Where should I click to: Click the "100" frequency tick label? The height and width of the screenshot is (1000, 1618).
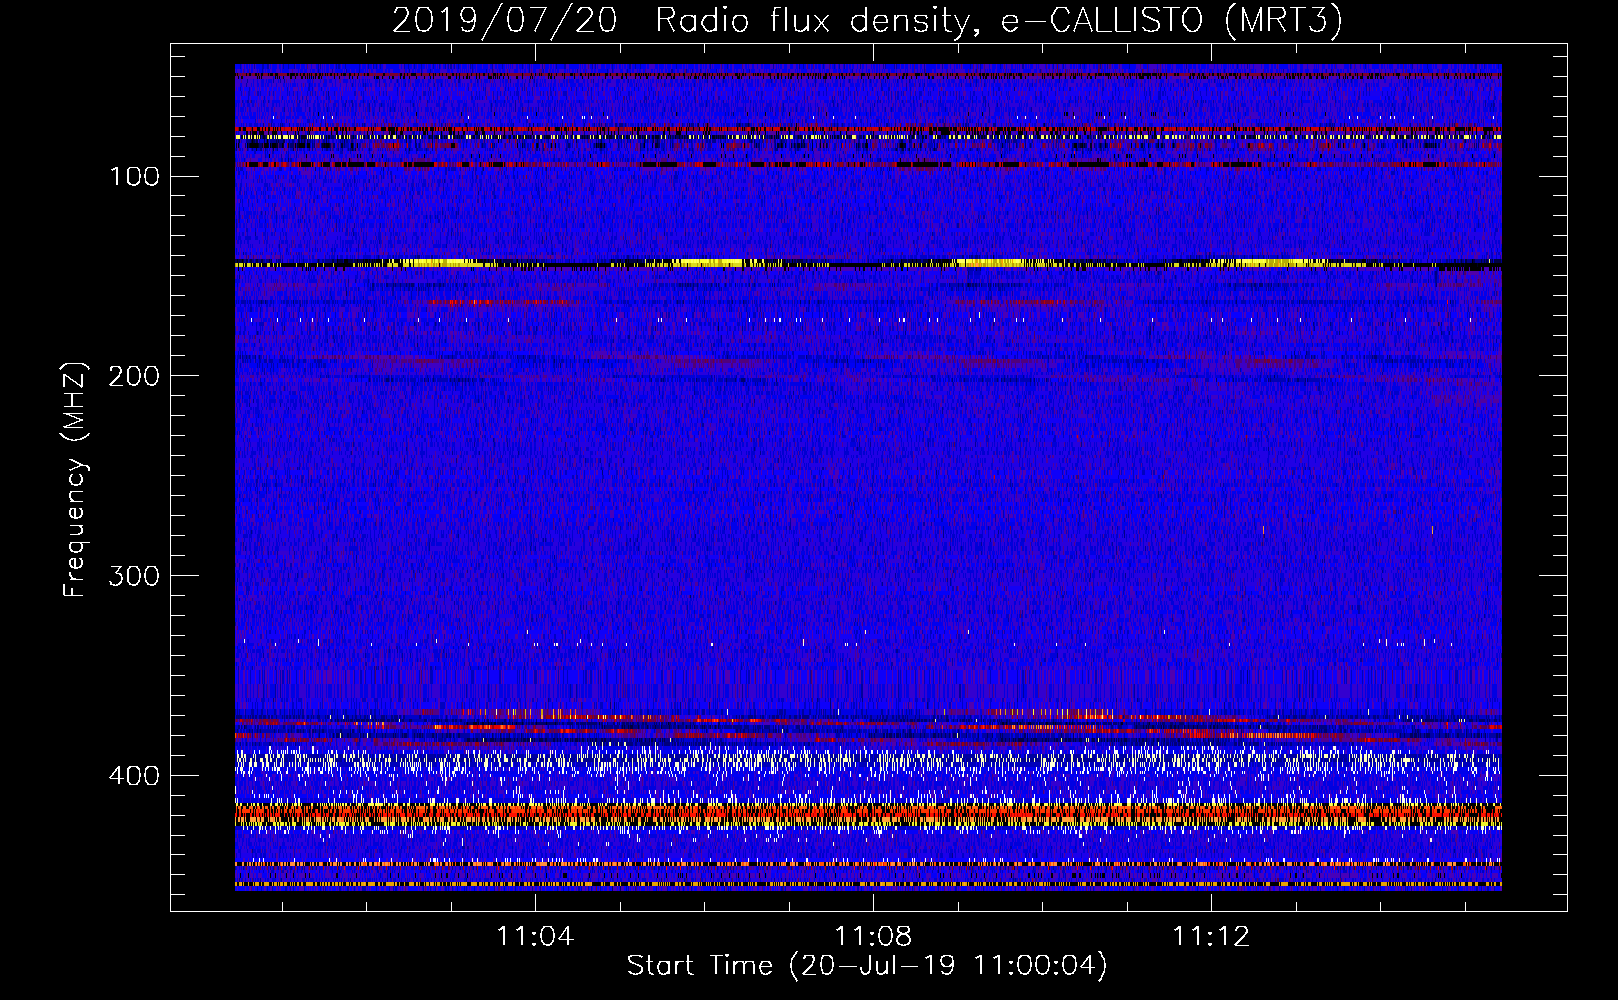135,177
